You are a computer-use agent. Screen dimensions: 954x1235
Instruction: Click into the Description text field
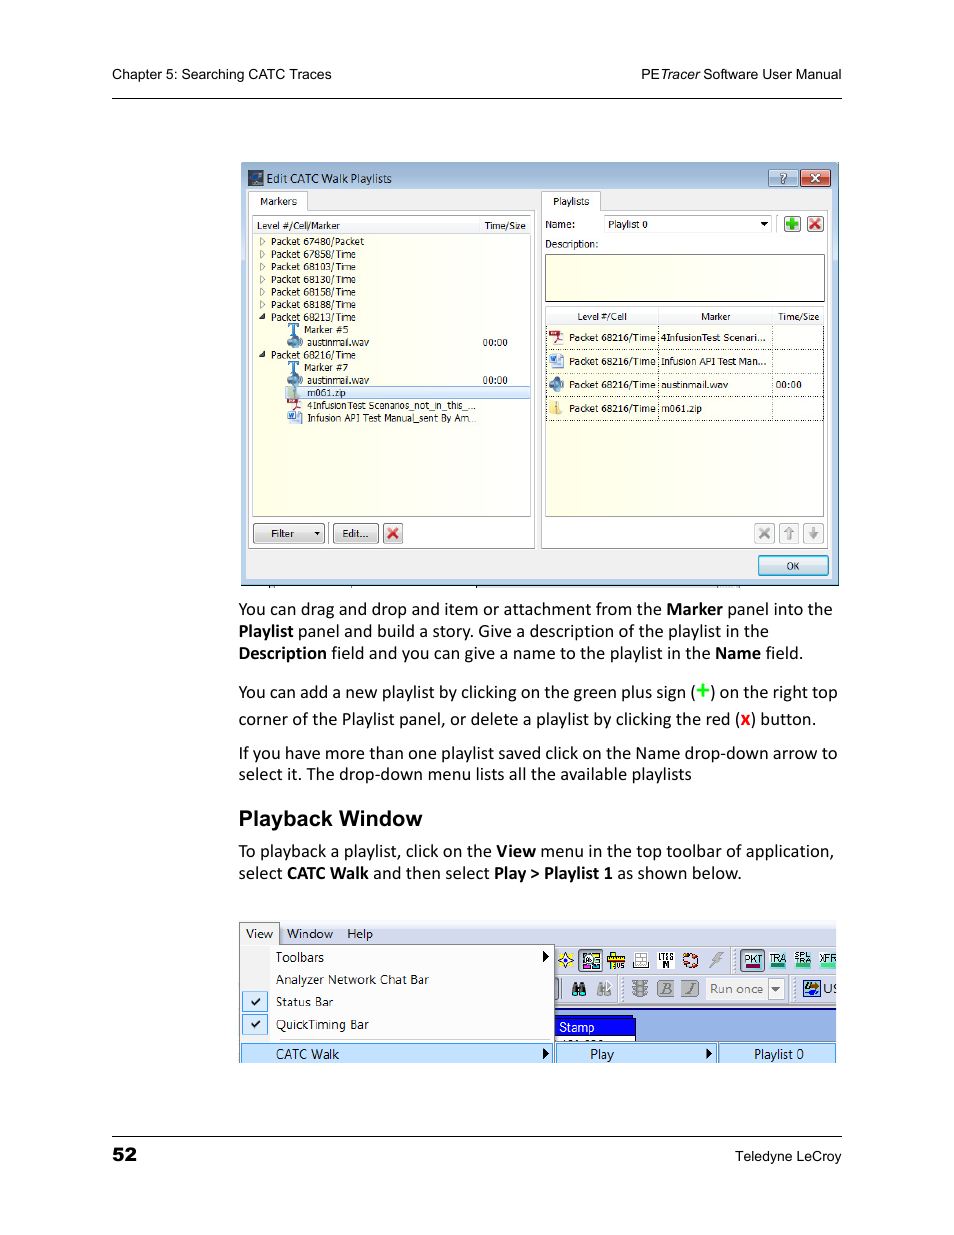point(684,277)
